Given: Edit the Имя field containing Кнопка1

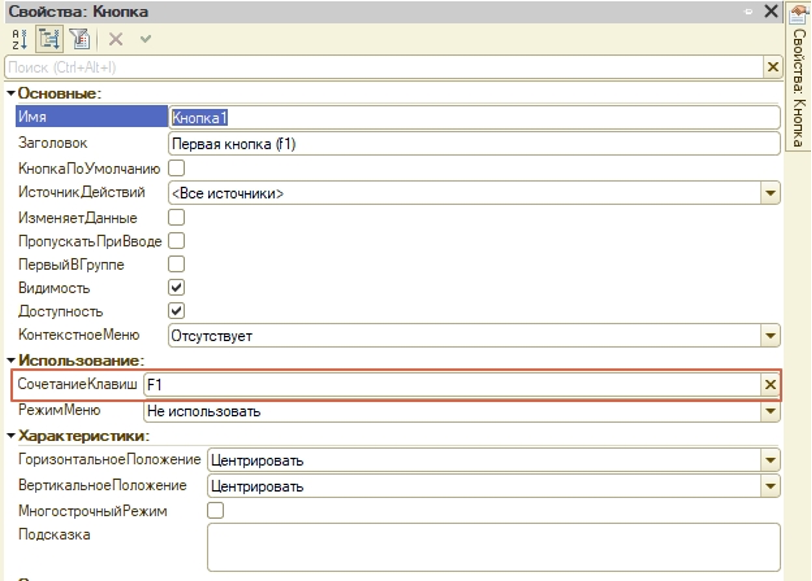Looking at the screenshot, I should pos(474,118).
